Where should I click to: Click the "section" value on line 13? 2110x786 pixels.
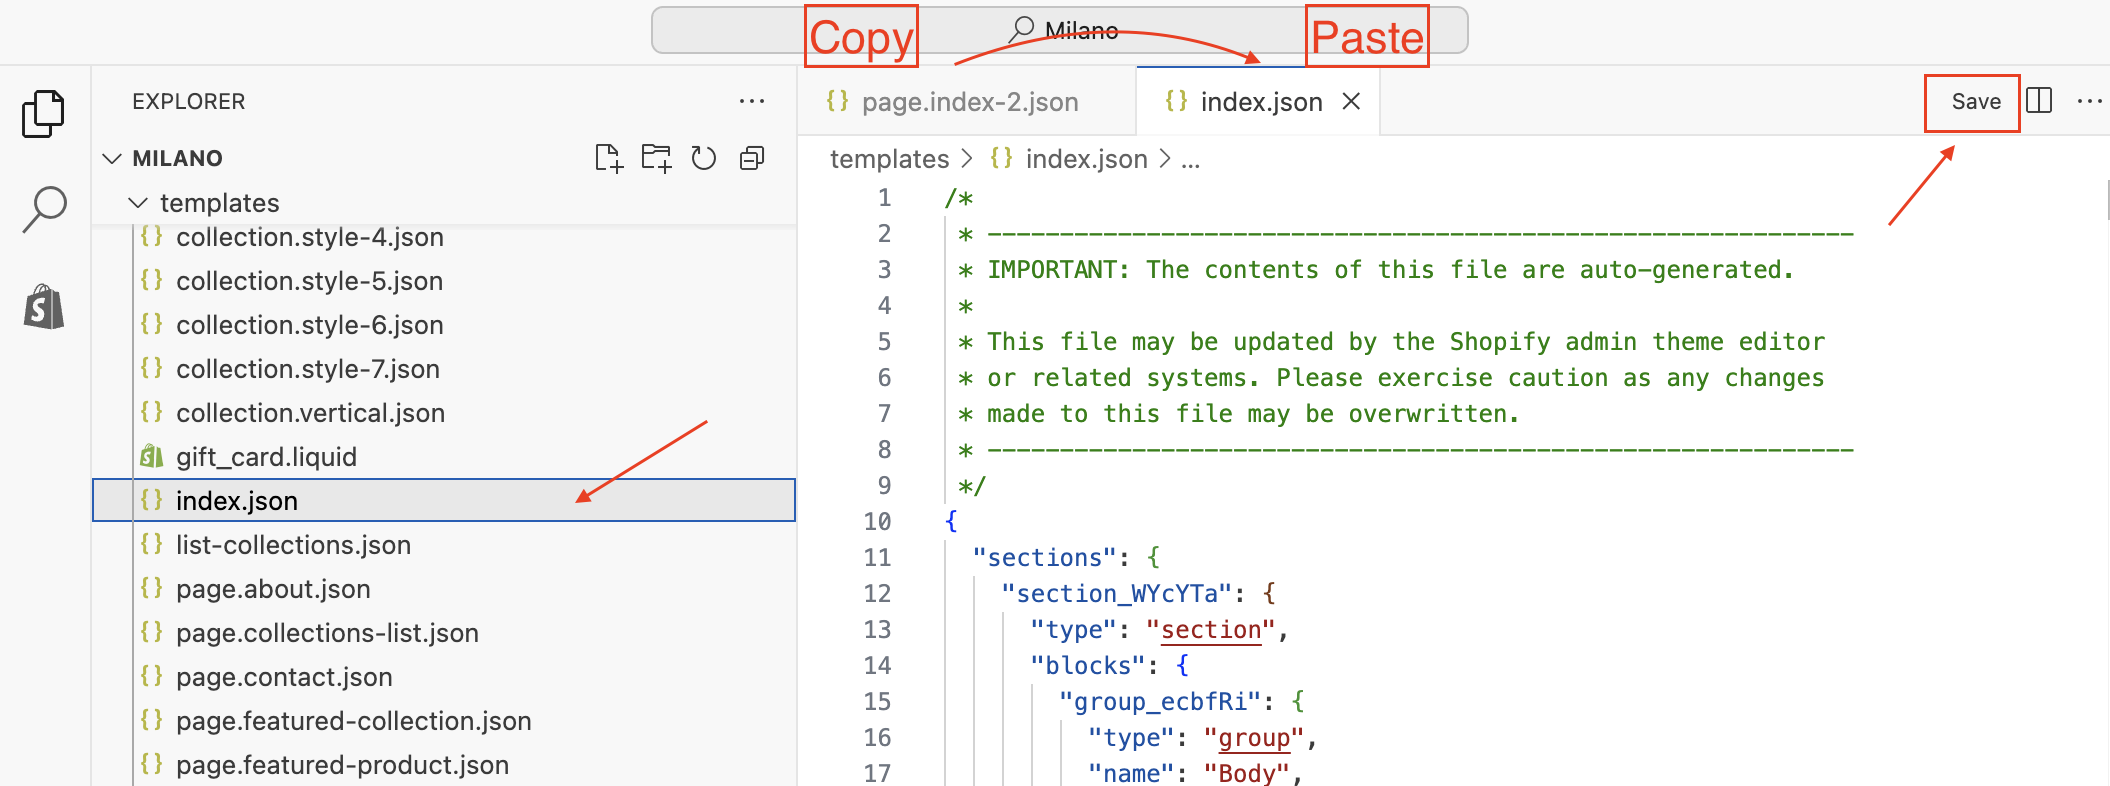click(1211, 629)
